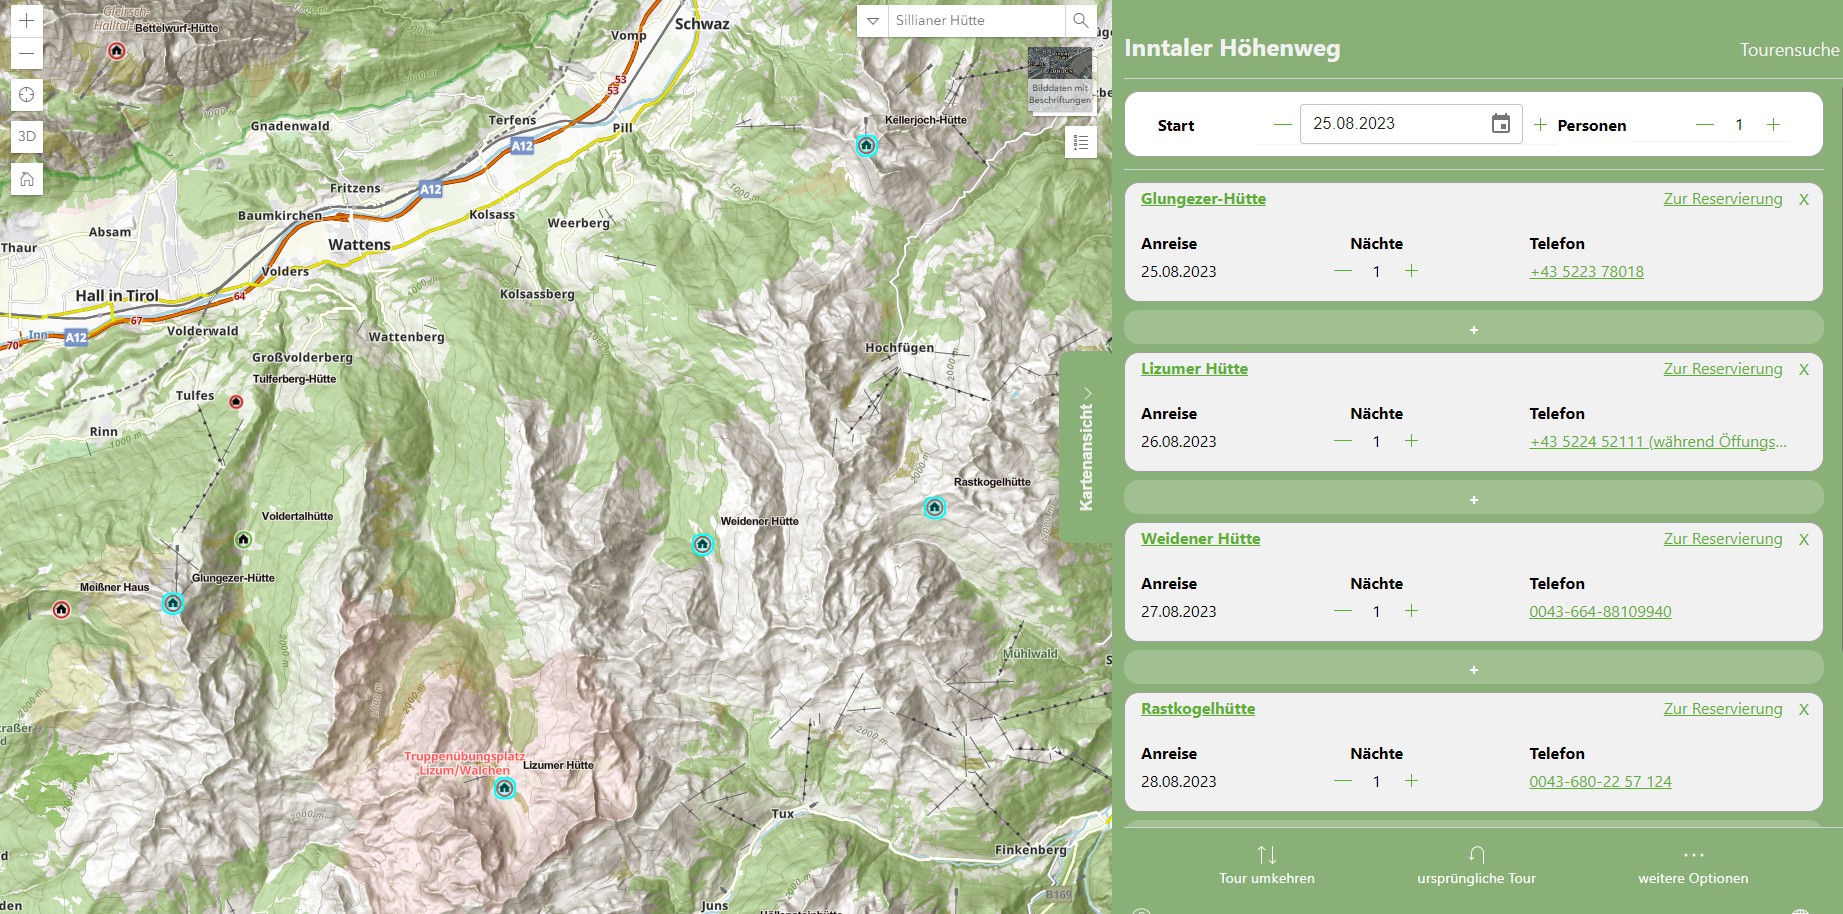Viewport: 1843px width, 914px height.
Task: Collapse the Kartenansicht side tab
Action: pyautogui.click(x=1086, y=447)
